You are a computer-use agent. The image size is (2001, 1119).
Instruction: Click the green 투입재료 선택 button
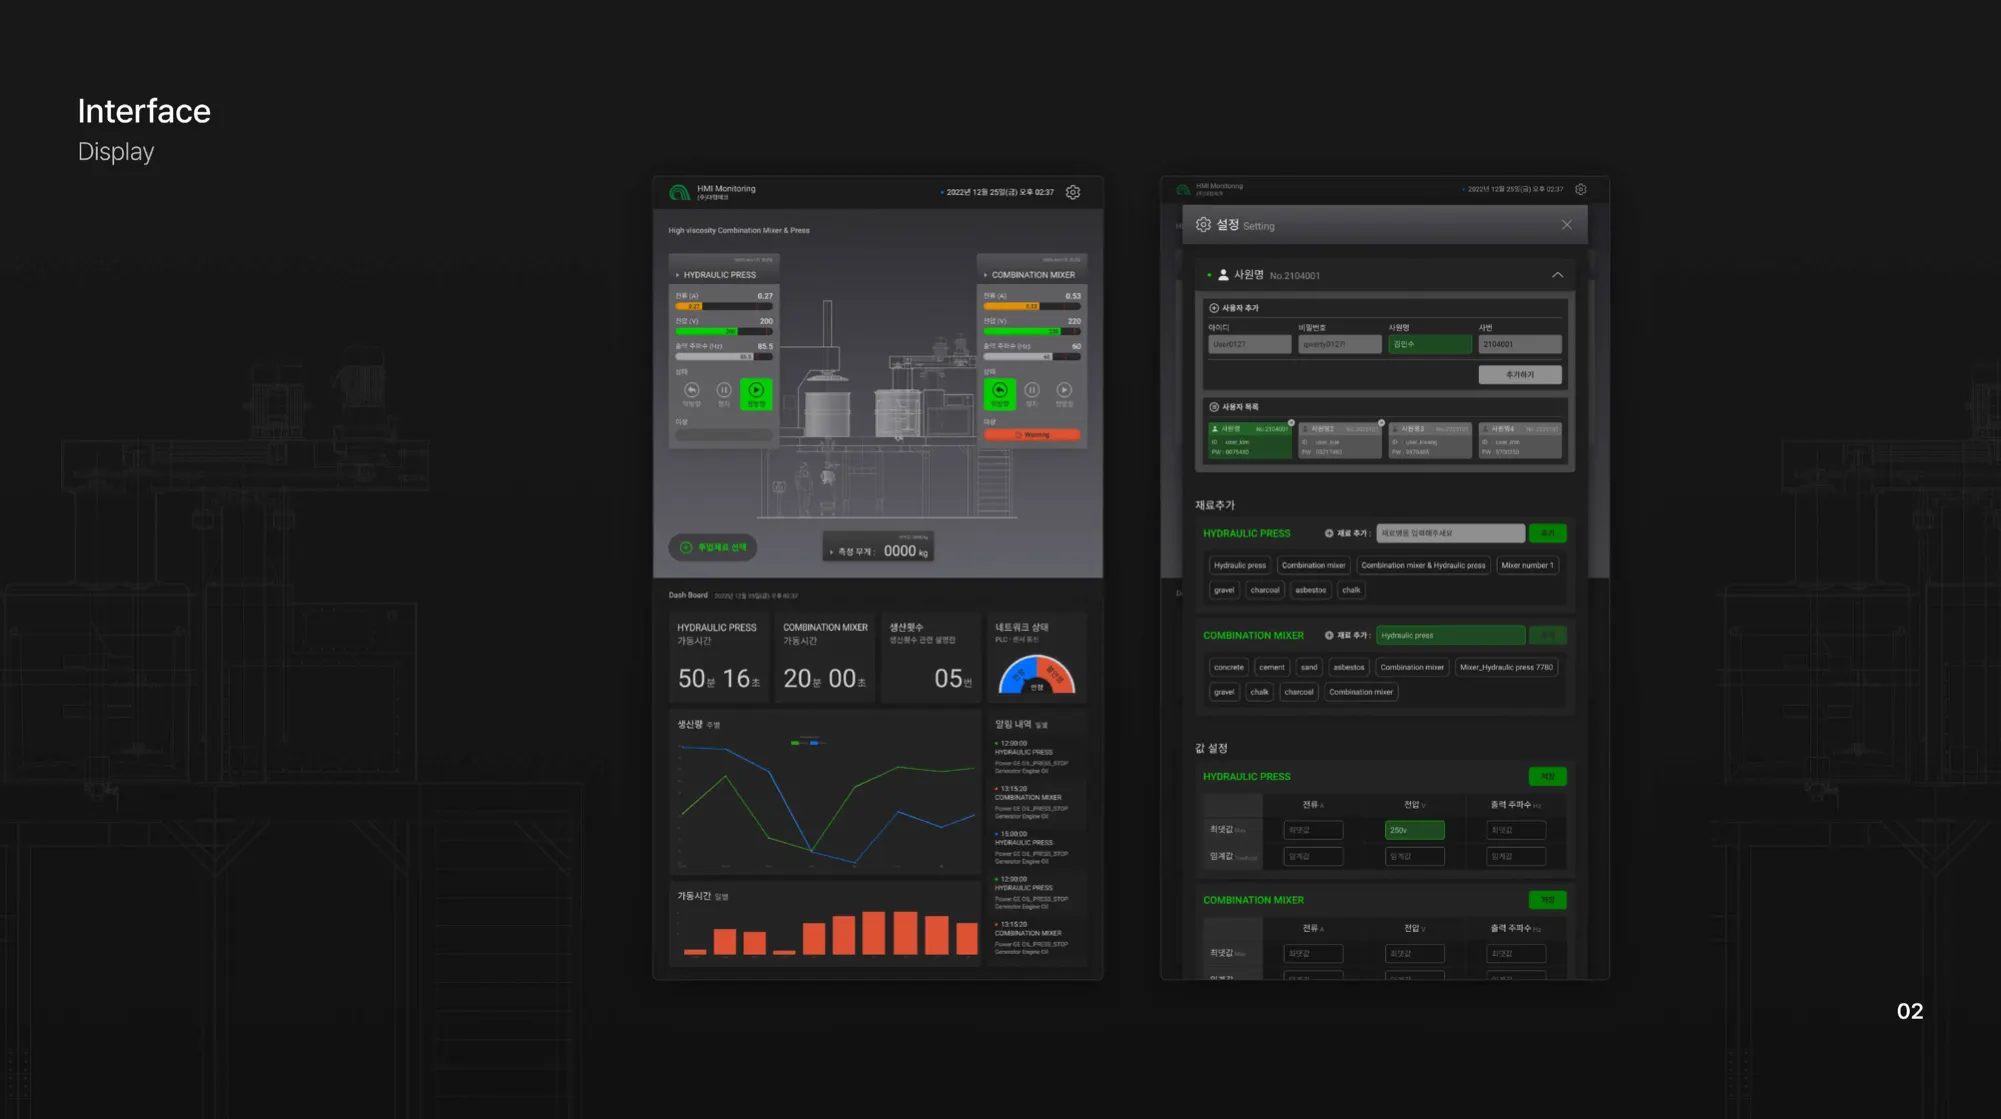713,547
